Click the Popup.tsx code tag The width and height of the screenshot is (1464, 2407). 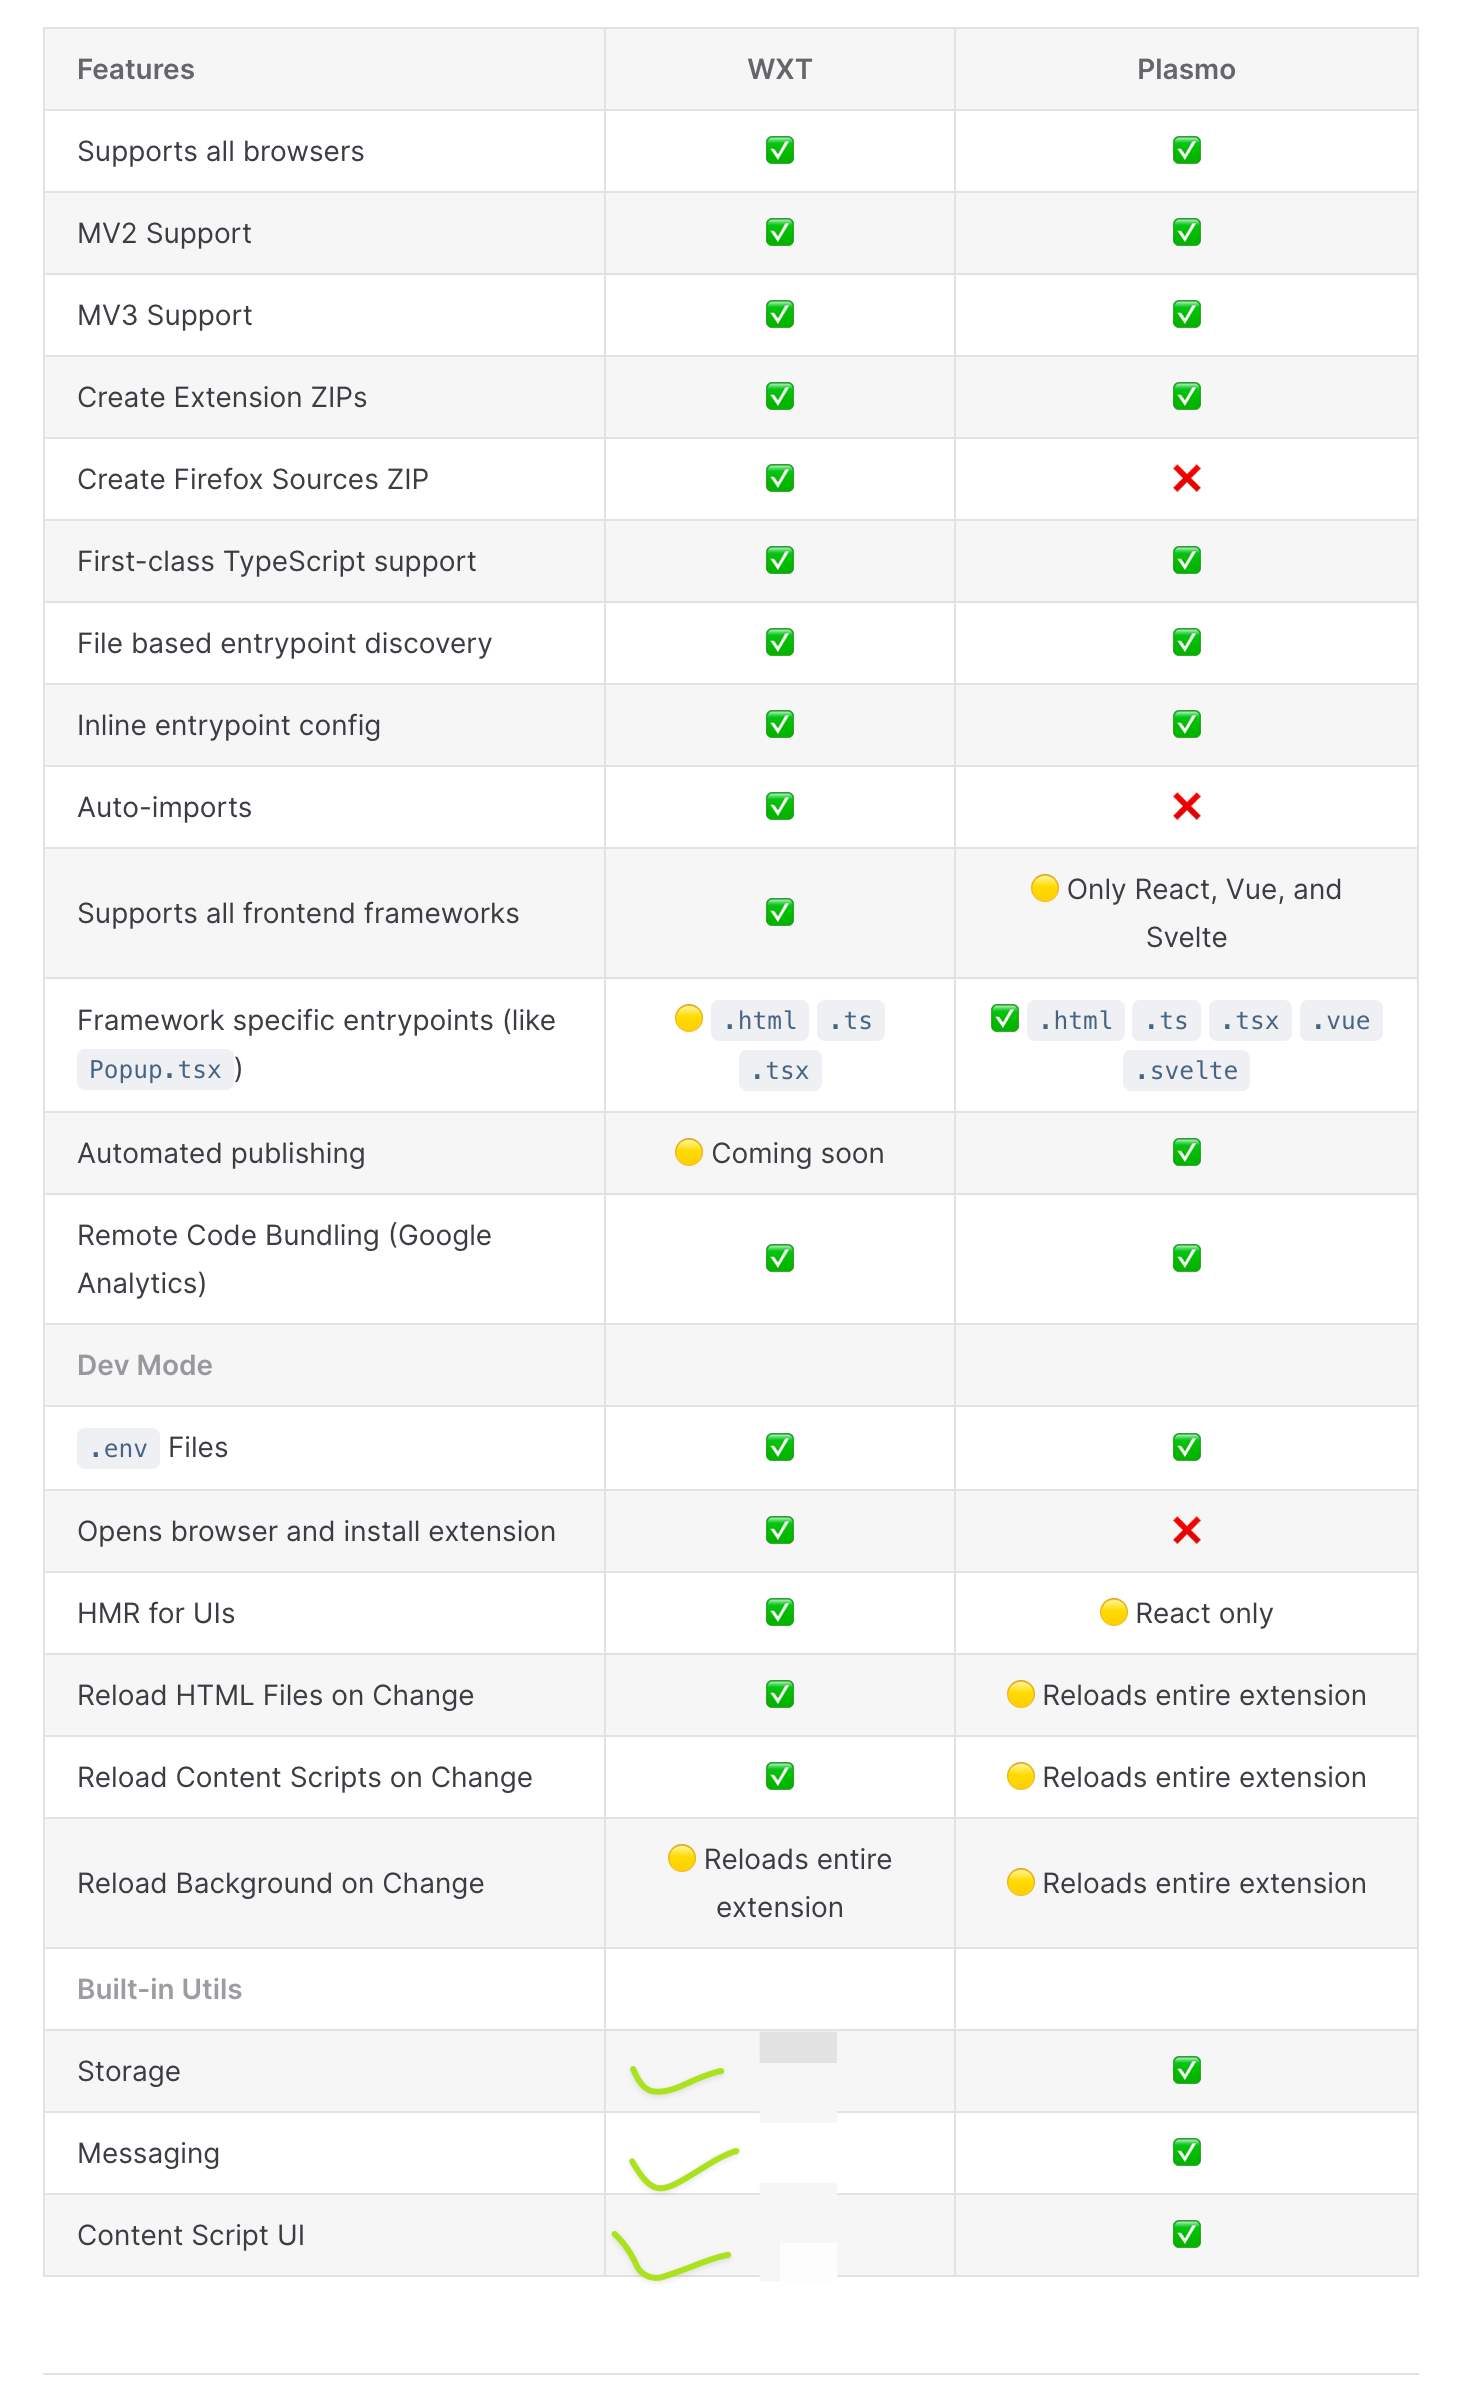[155, 1070]
